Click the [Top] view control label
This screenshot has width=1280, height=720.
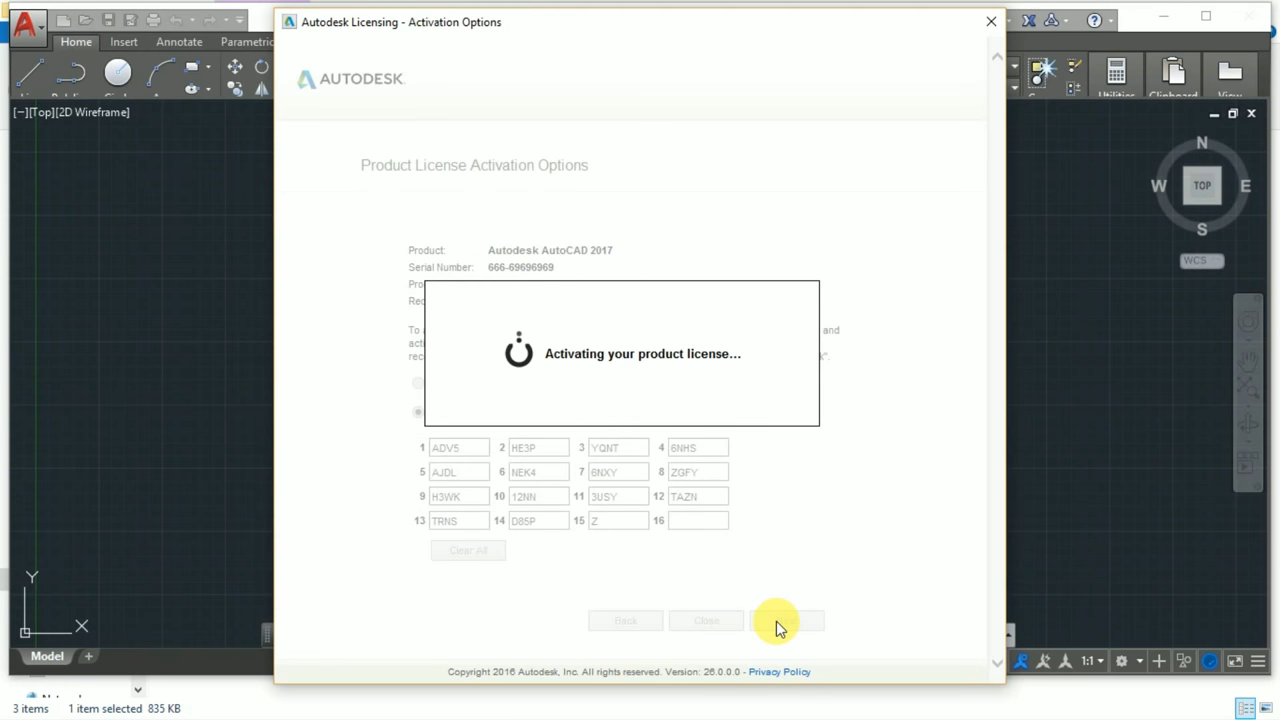[40, 112]
